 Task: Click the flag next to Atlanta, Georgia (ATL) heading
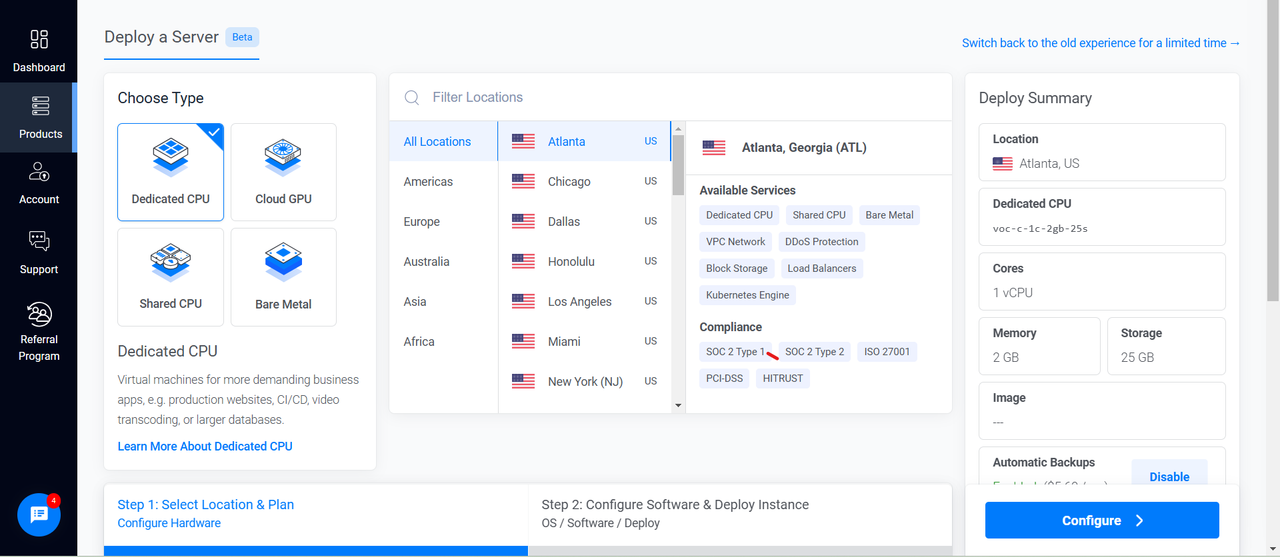point(714,148)
